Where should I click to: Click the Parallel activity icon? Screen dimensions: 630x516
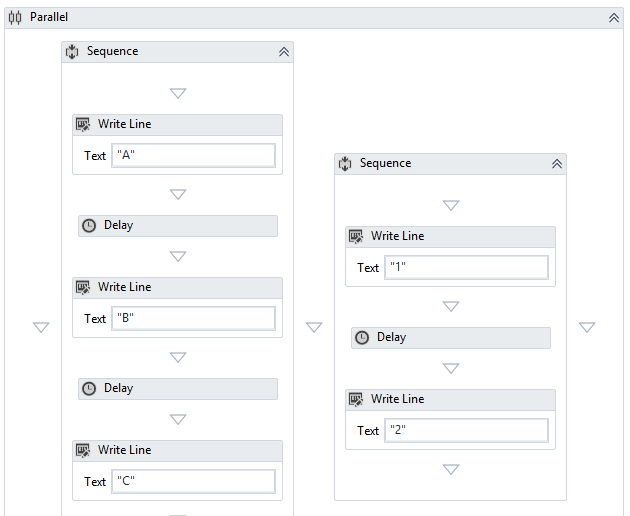point(15,18)
